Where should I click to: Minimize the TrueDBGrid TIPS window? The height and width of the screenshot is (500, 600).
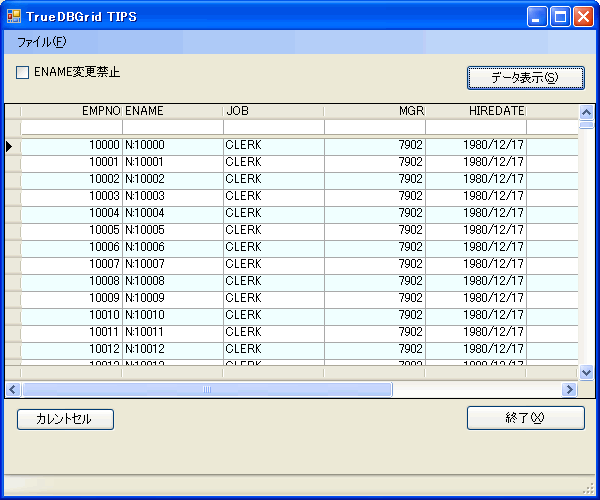tap(538, 17)
